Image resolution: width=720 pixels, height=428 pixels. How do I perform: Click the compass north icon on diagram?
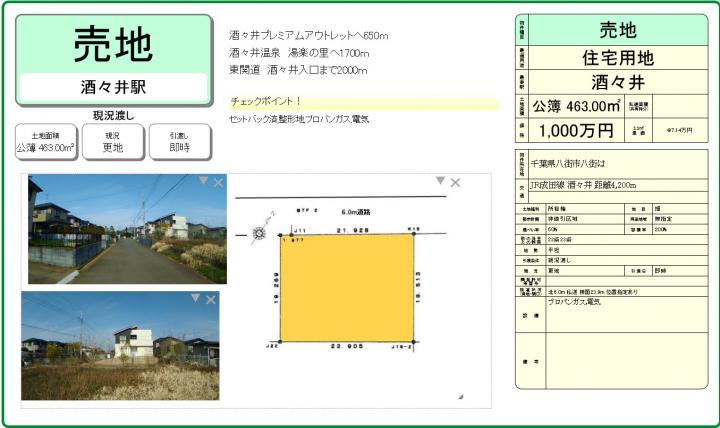(259, 235)
